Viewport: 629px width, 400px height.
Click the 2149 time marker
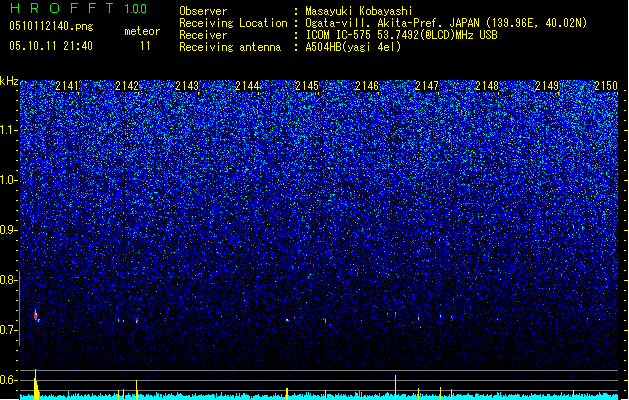tap(547, 86)
